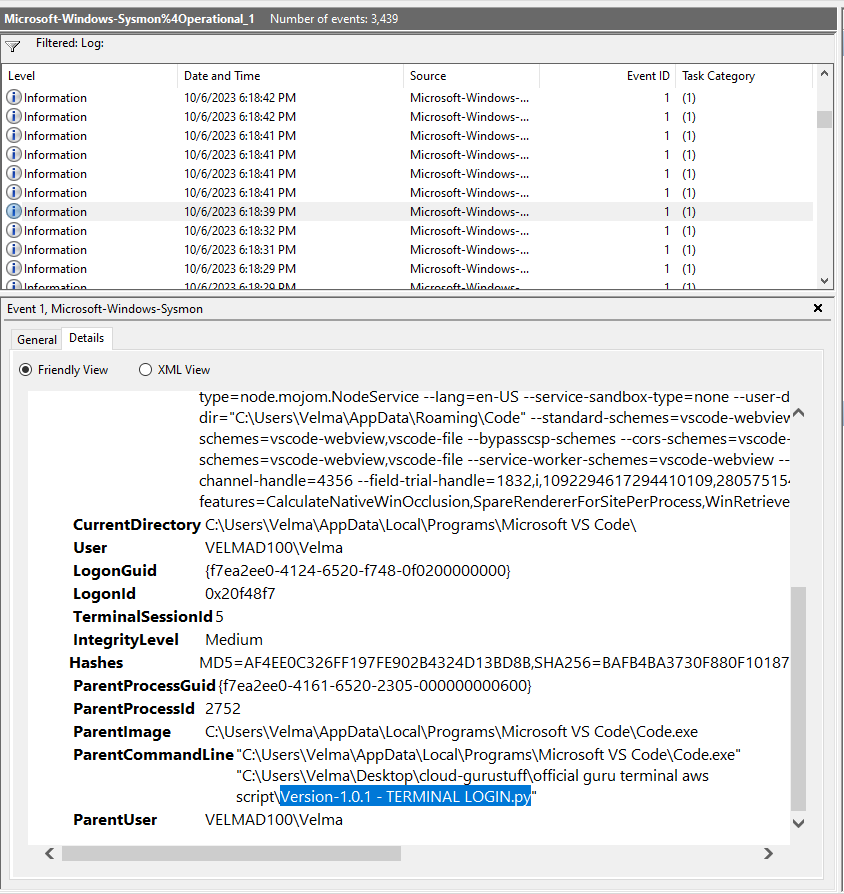Click LogonId value 0x20f48f7

coord(240,594)
